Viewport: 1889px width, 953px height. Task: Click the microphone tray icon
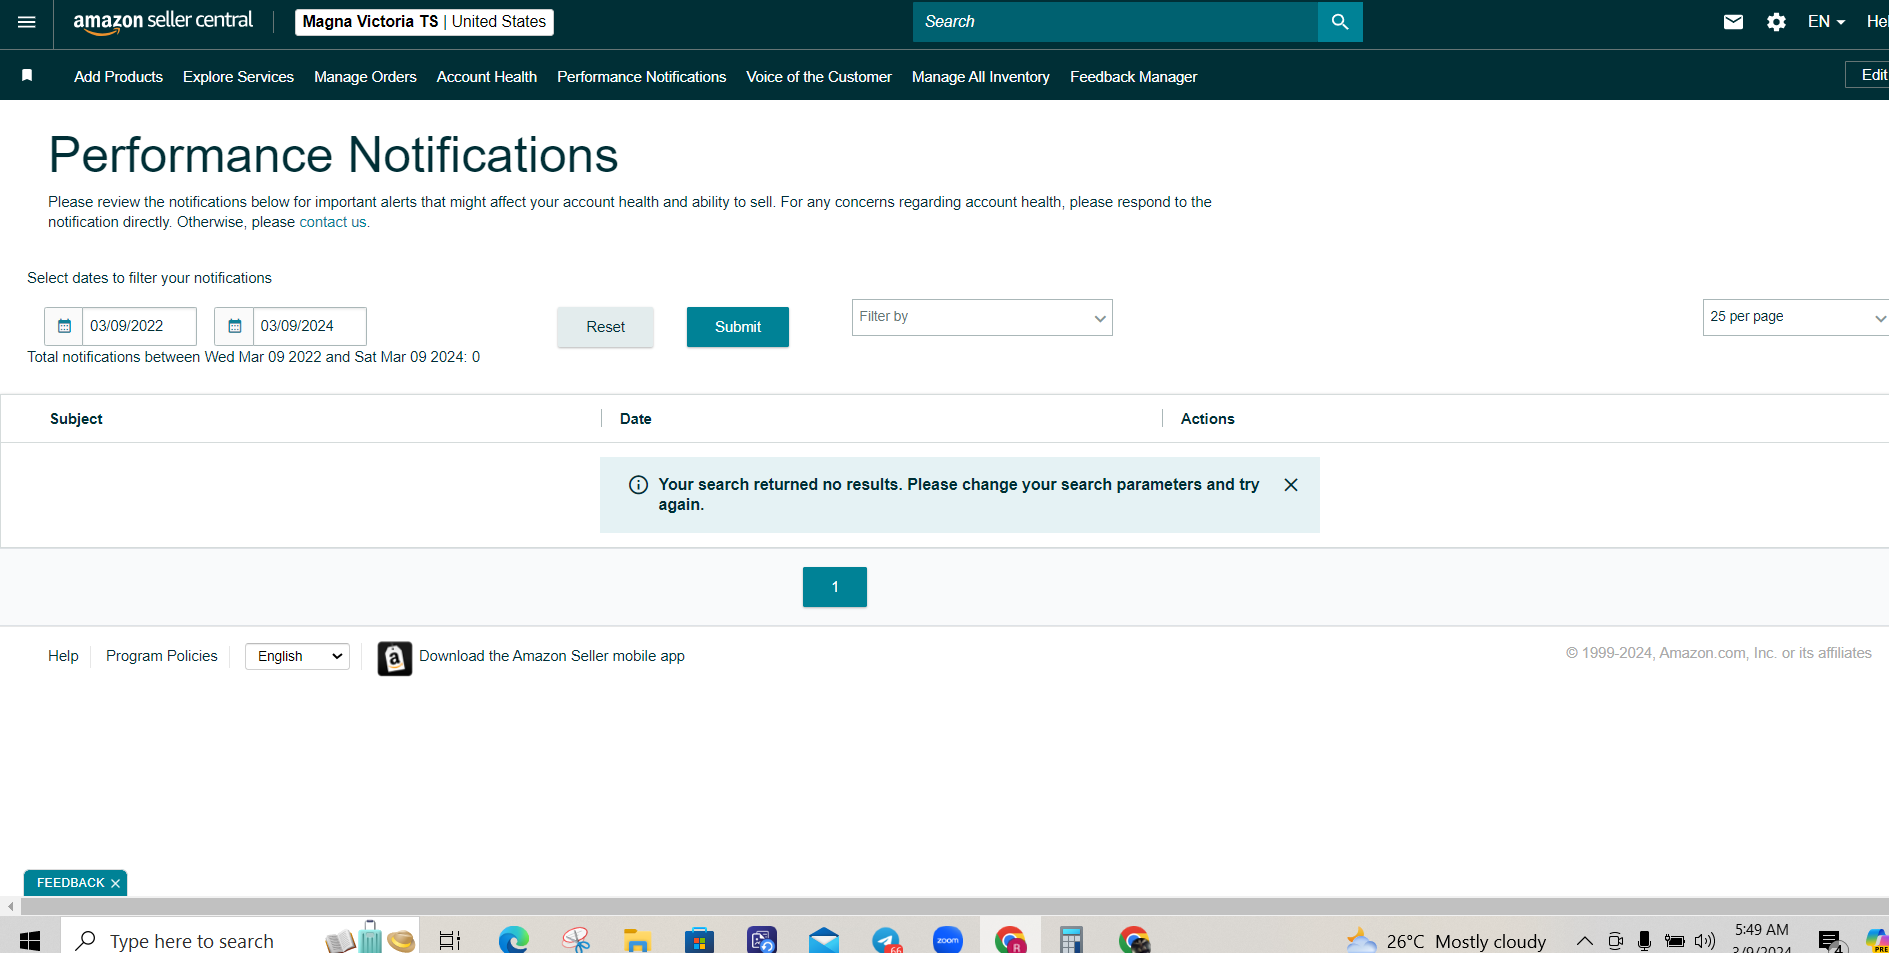pyautogui.click(x=1644, y=940)
